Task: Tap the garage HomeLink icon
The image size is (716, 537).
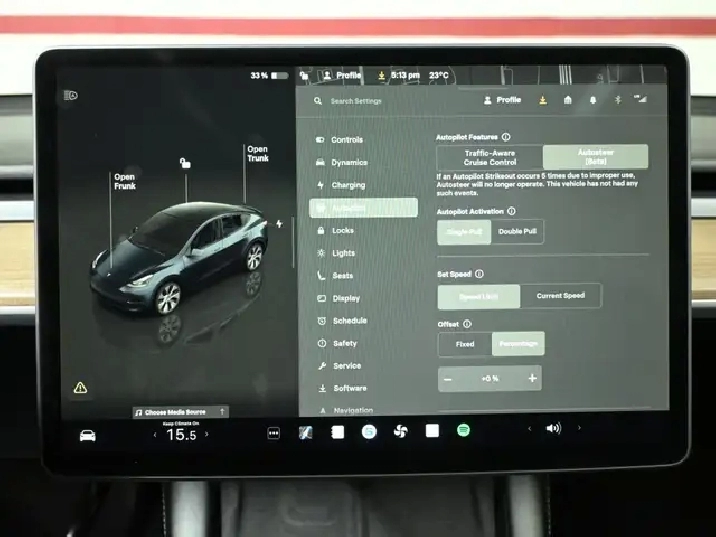Action: tap(567, 100)
